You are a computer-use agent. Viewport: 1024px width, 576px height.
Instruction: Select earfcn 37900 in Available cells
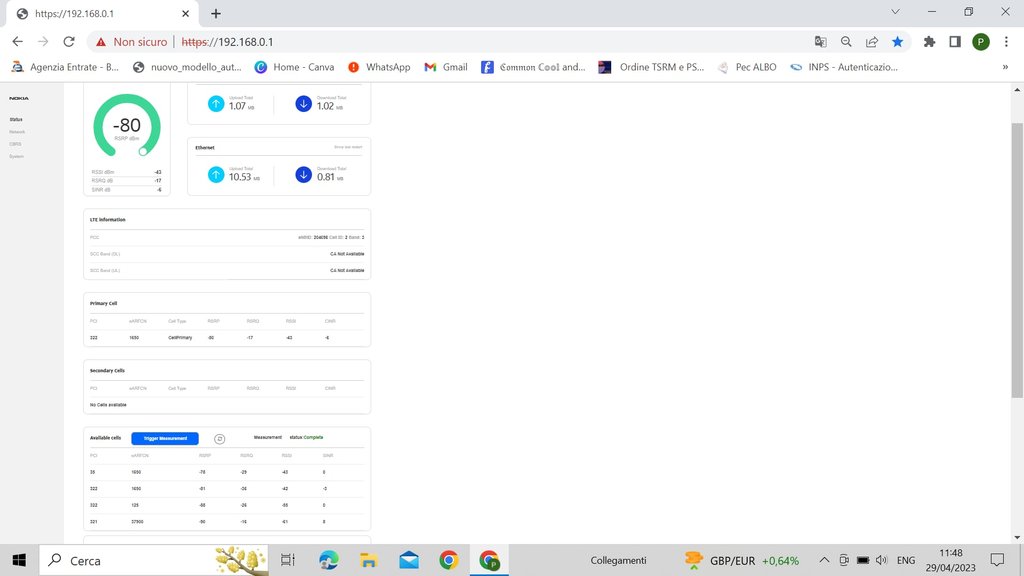pyautogui.click(x=137, y=522)
